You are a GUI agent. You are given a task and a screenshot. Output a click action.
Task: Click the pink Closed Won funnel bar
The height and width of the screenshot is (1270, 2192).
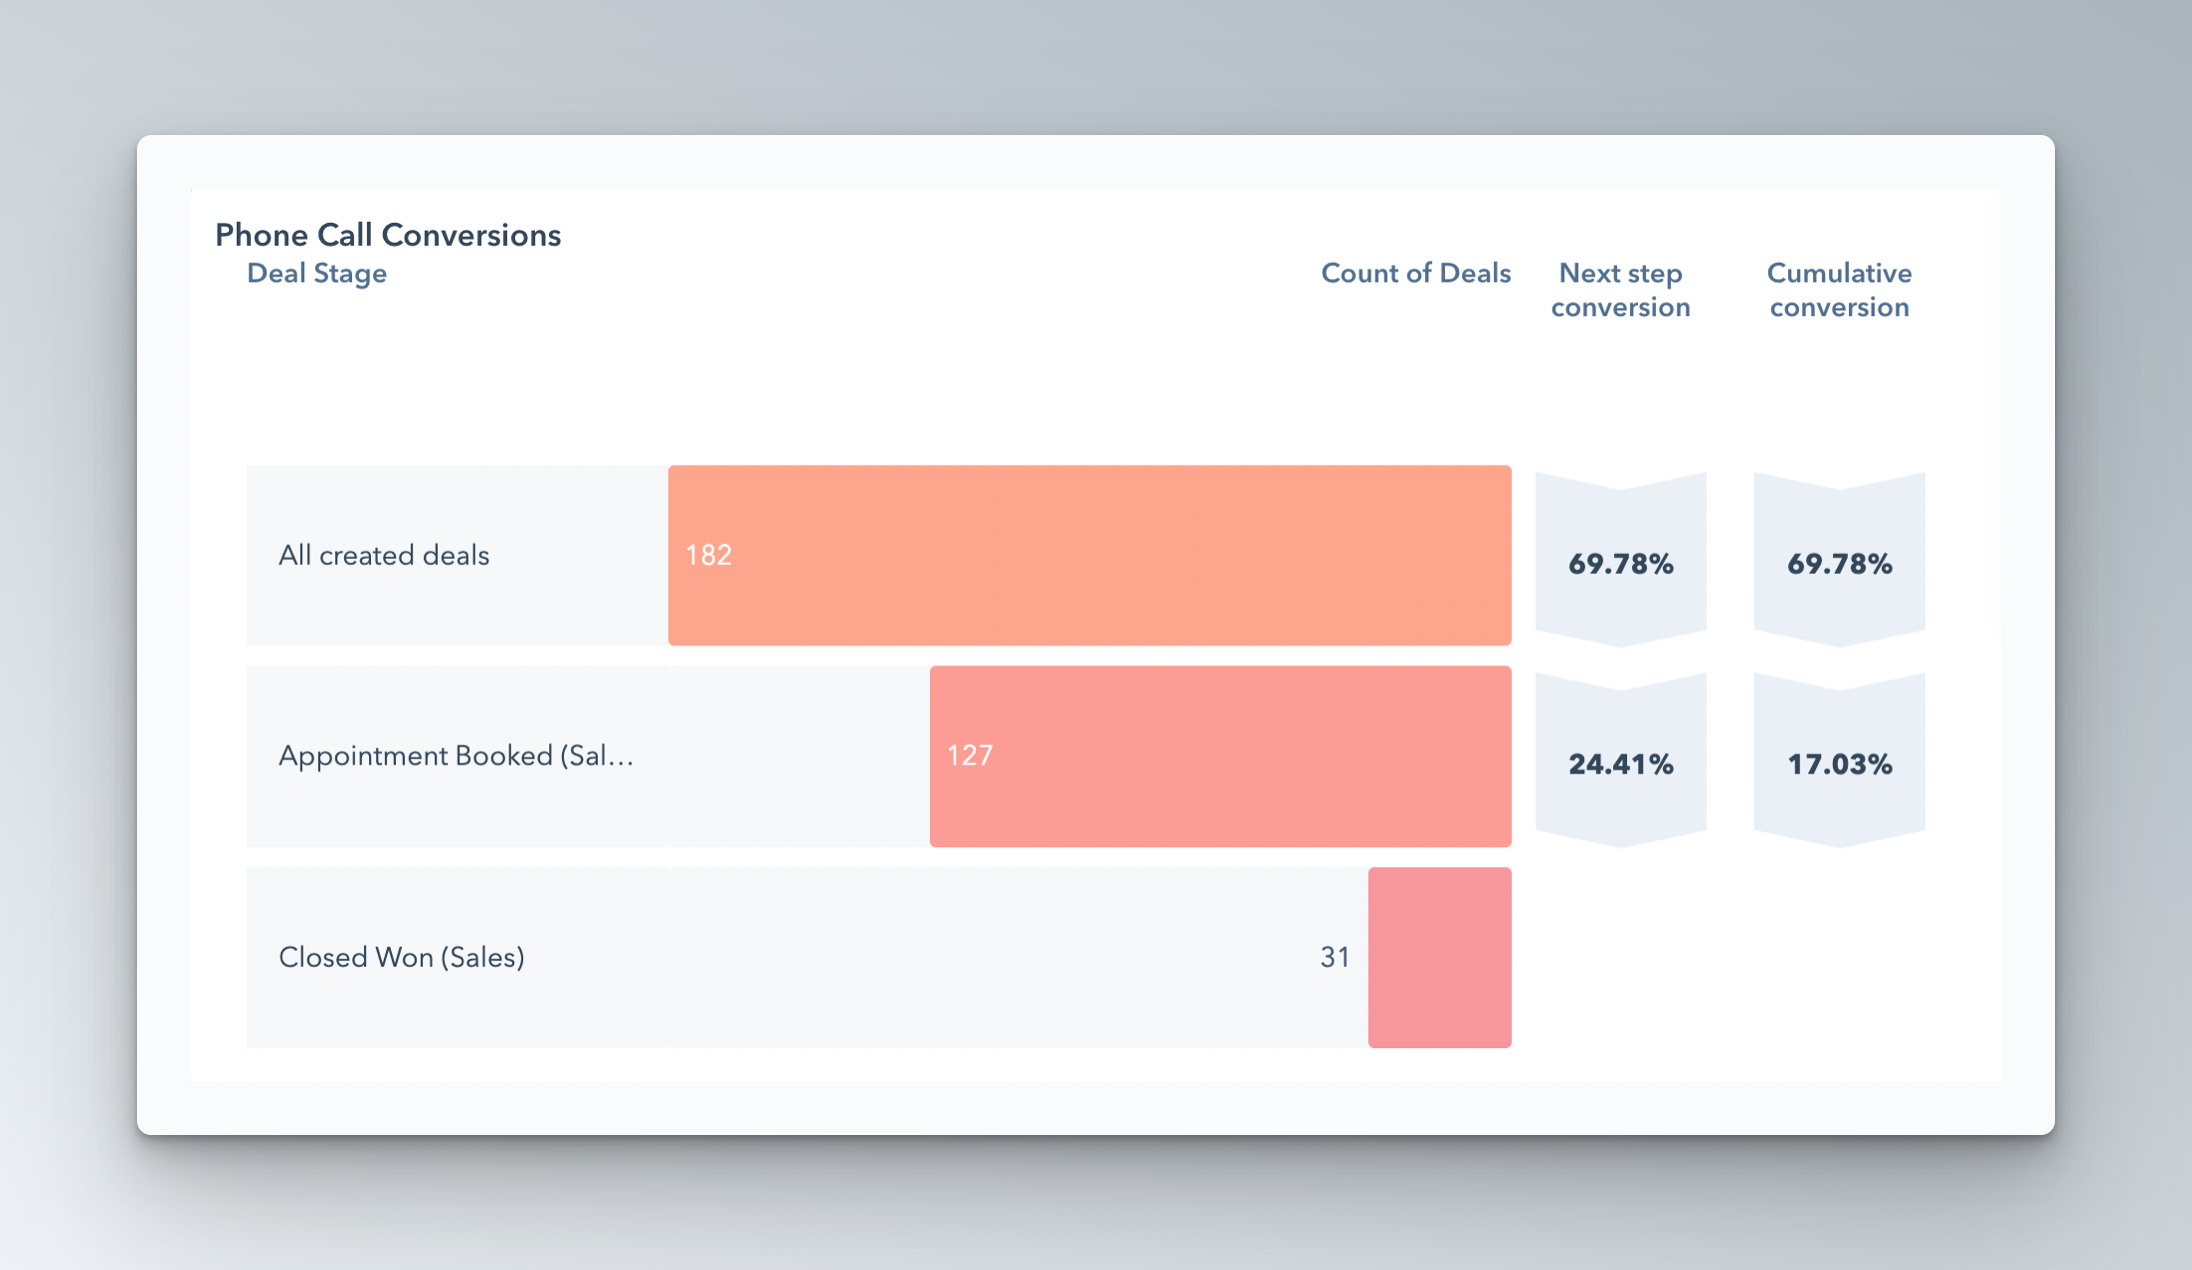point(1439,957)
